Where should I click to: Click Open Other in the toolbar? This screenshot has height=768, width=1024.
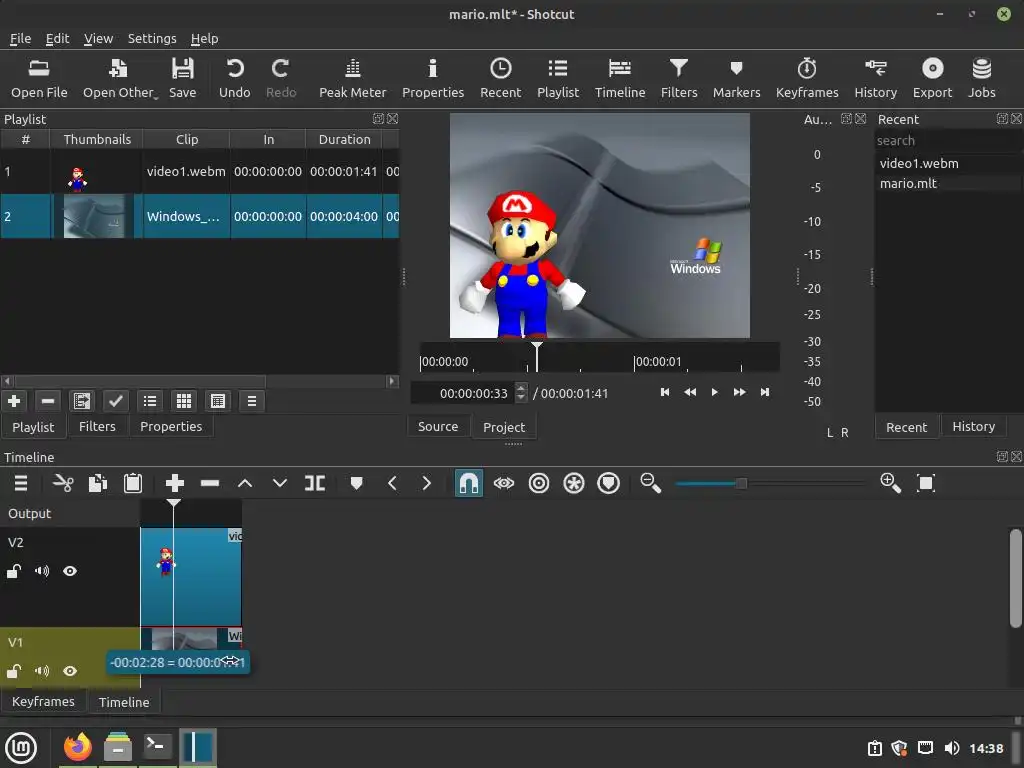pyautogui.click(x=120, y=78)
